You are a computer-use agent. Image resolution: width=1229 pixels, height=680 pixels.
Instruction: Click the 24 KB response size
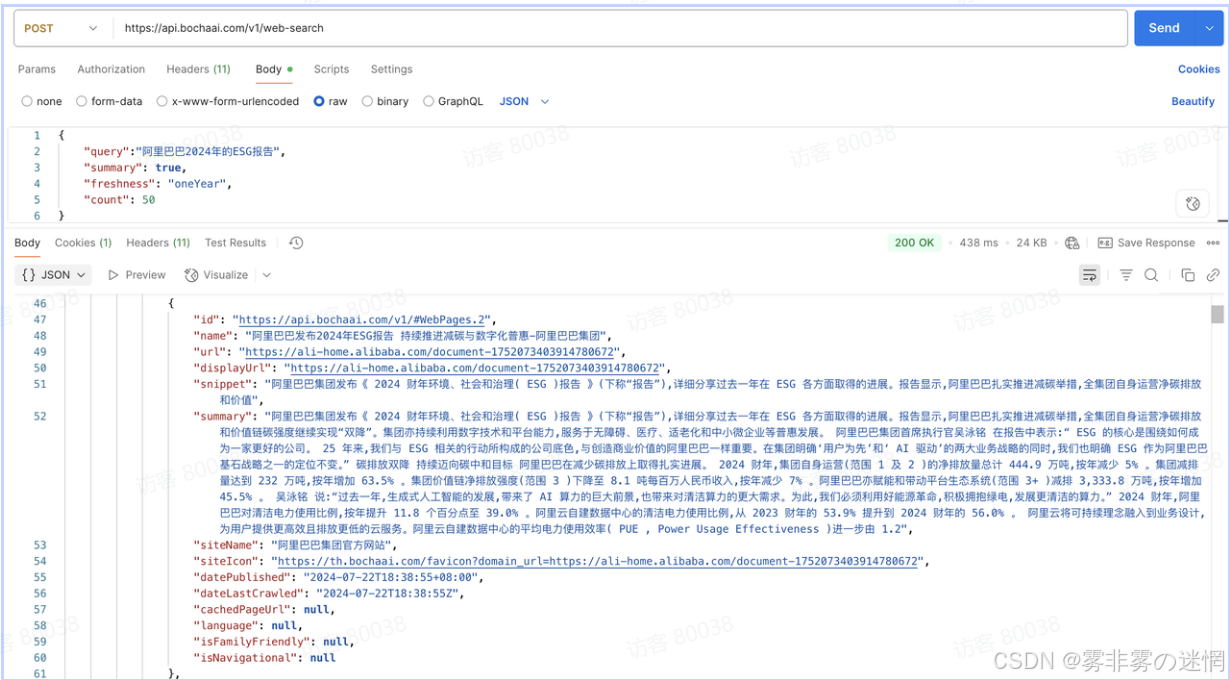(x=1031, y=243)
